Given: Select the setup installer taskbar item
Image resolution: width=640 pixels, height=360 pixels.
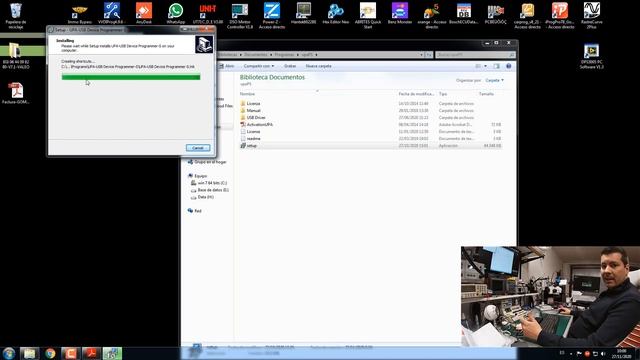Looking at the screenshot, I should click(112, 353).
